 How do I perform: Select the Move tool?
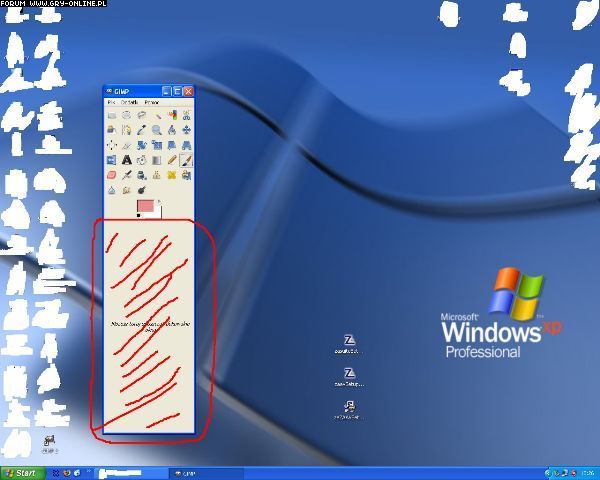pos(186,130)
